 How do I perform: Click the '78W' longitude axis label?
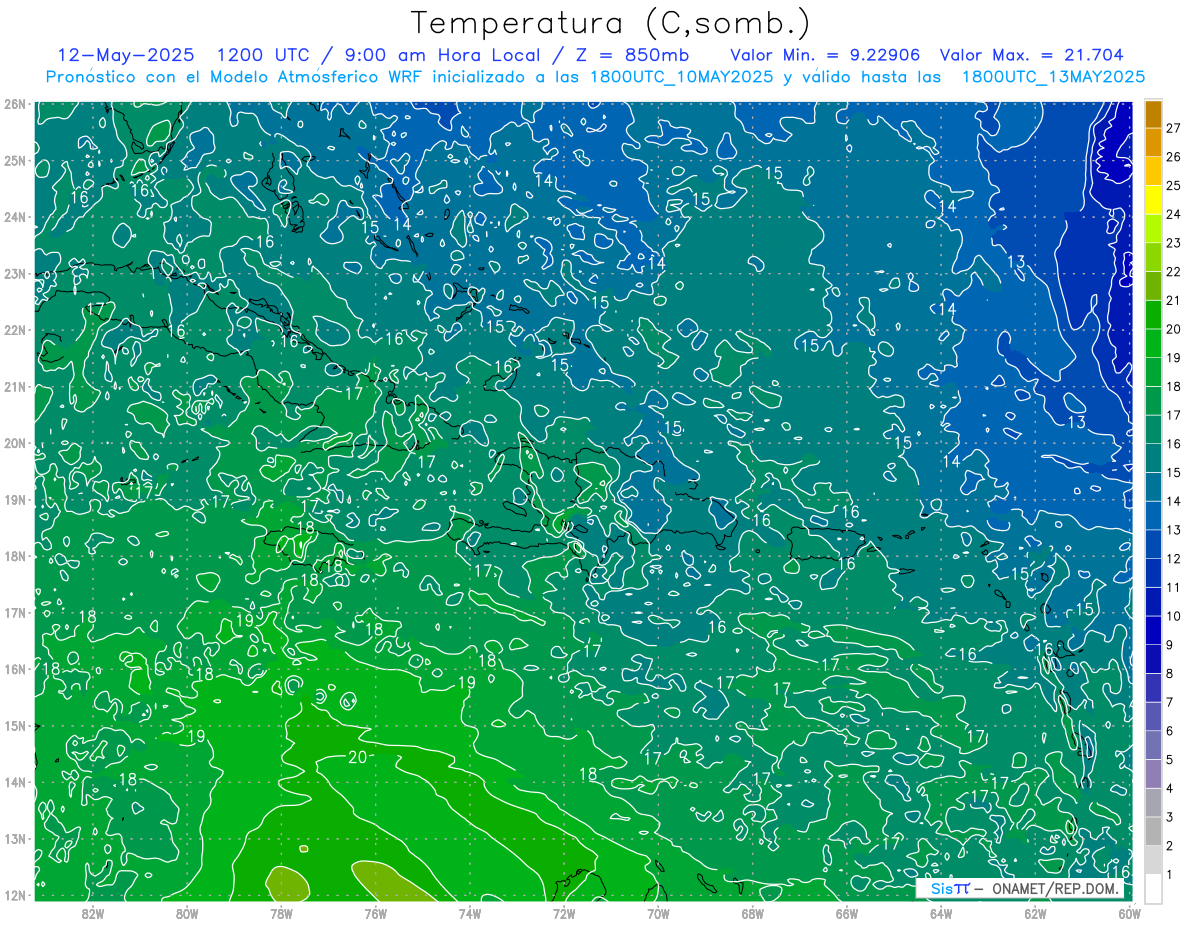click(x=281, y=913)
